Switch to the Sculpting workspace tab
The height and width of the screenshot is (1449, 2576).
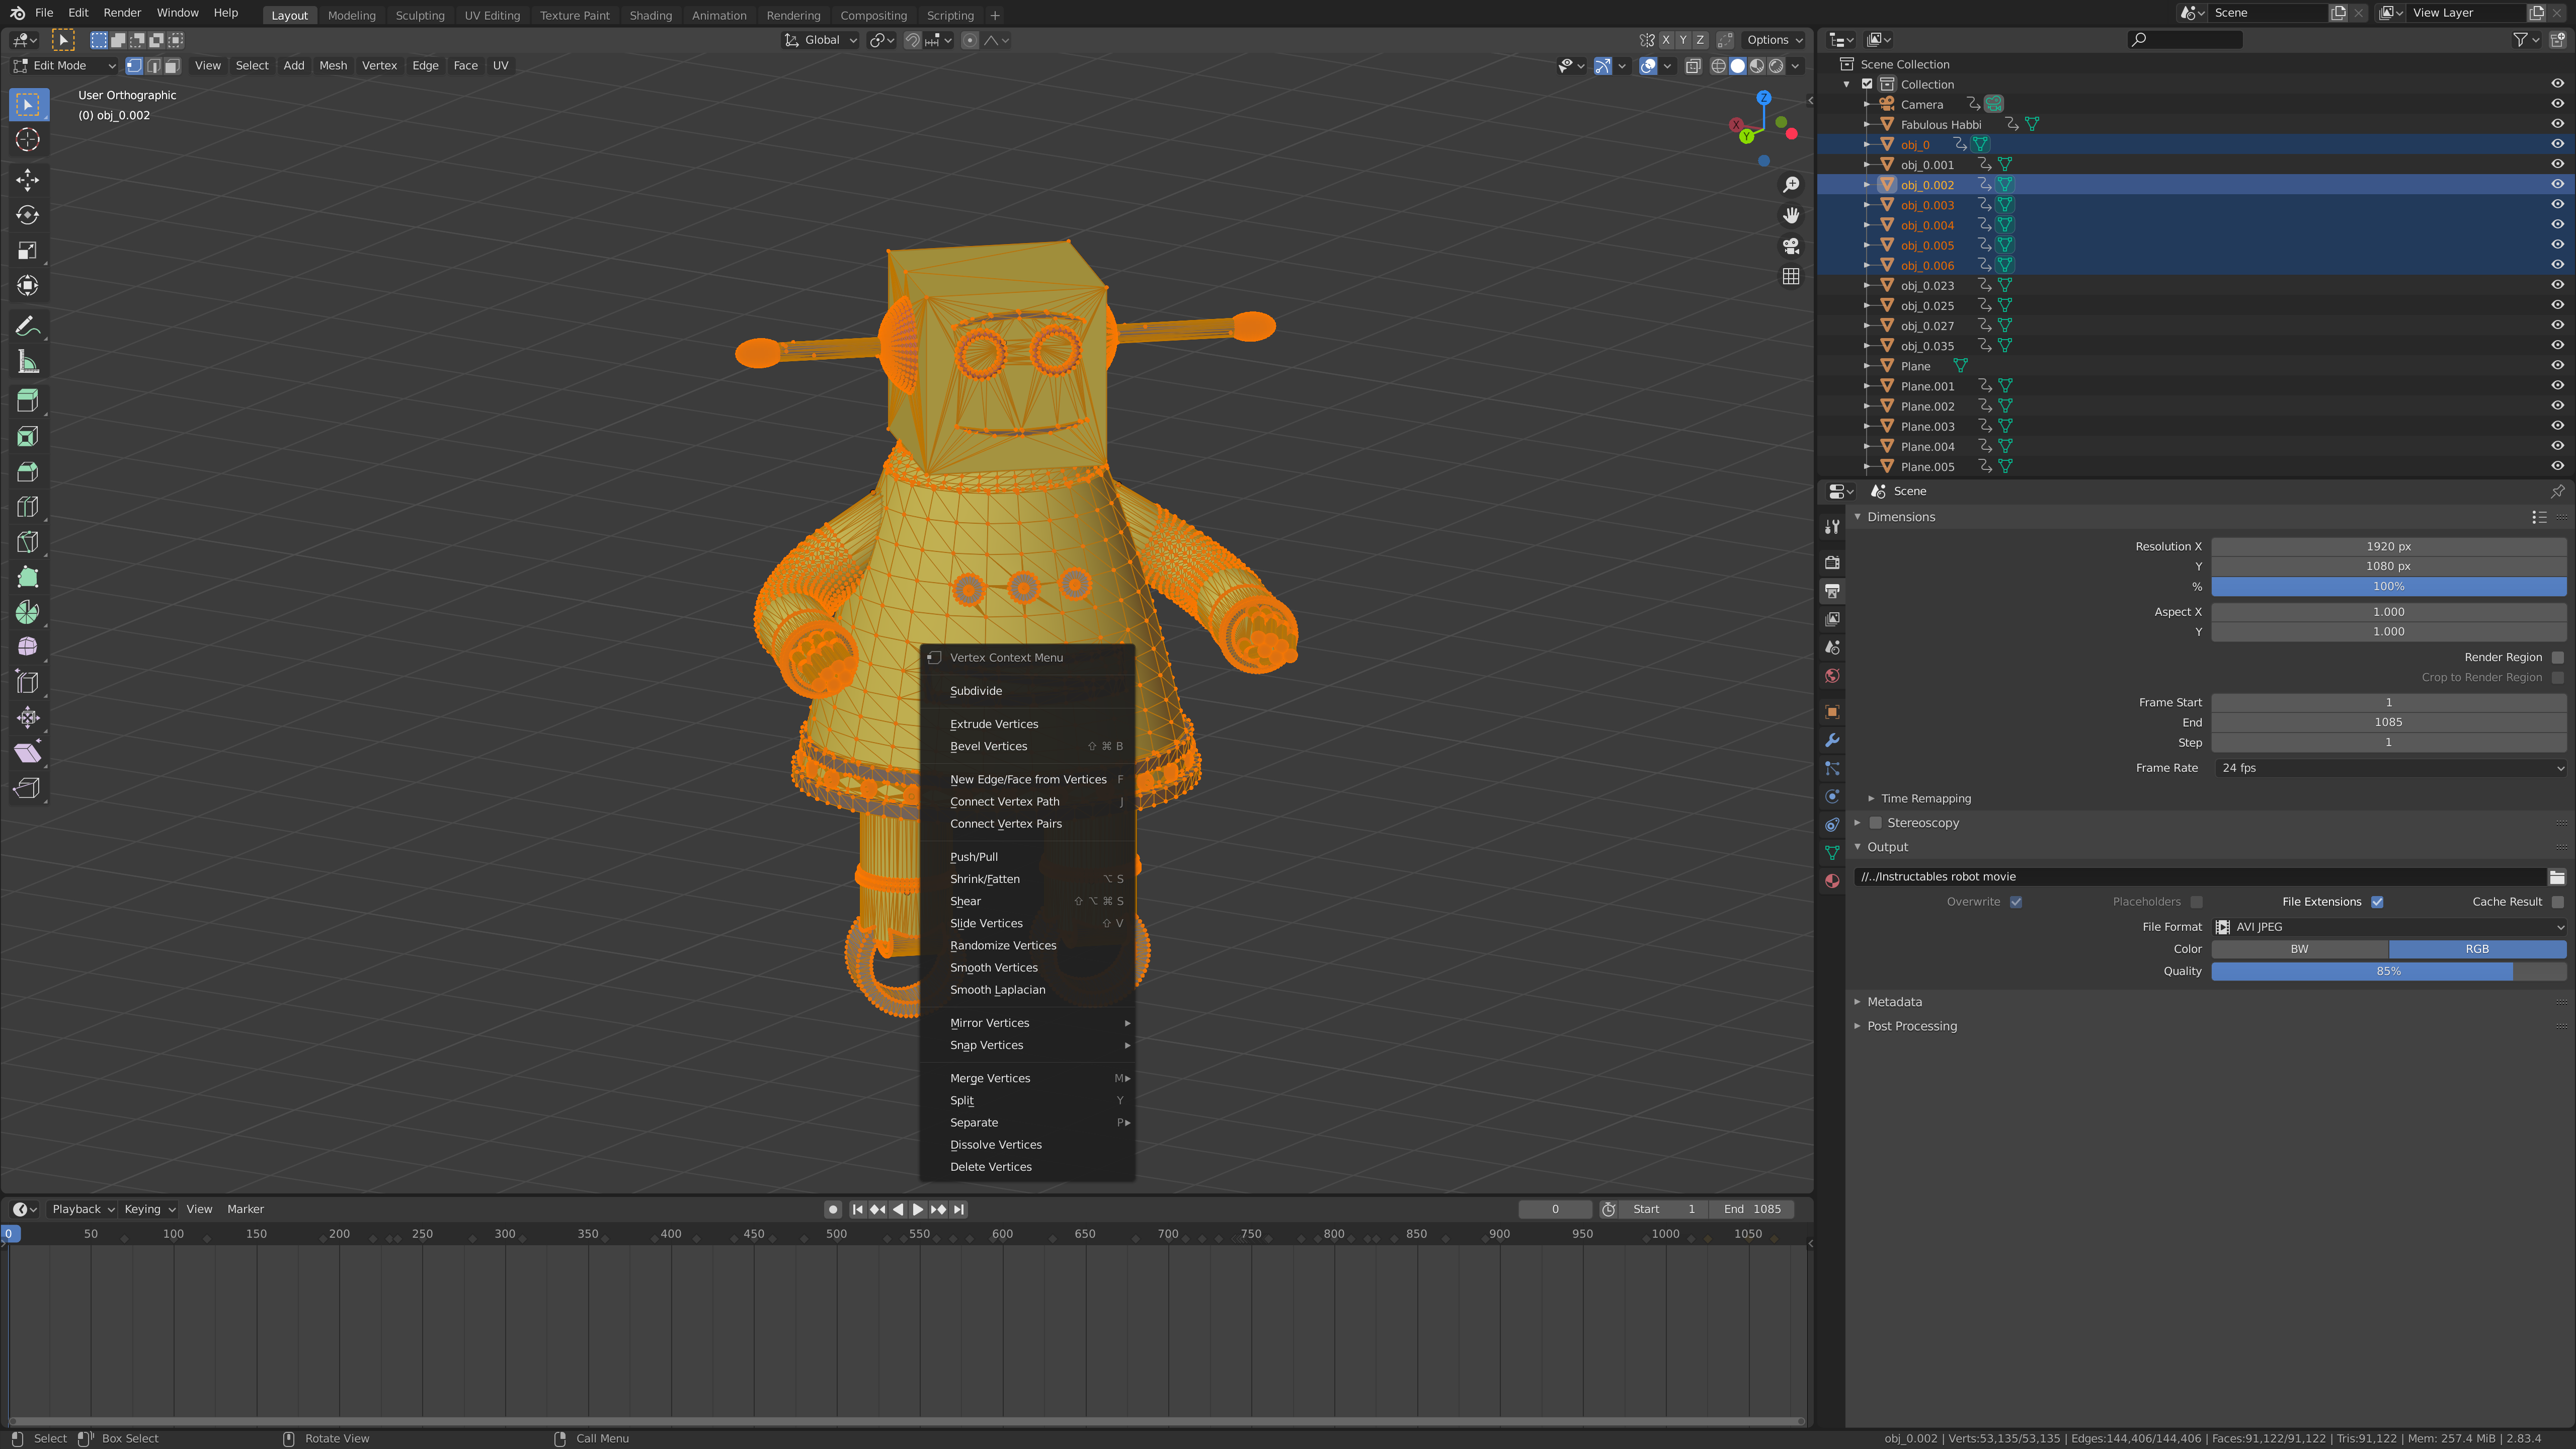420,15
